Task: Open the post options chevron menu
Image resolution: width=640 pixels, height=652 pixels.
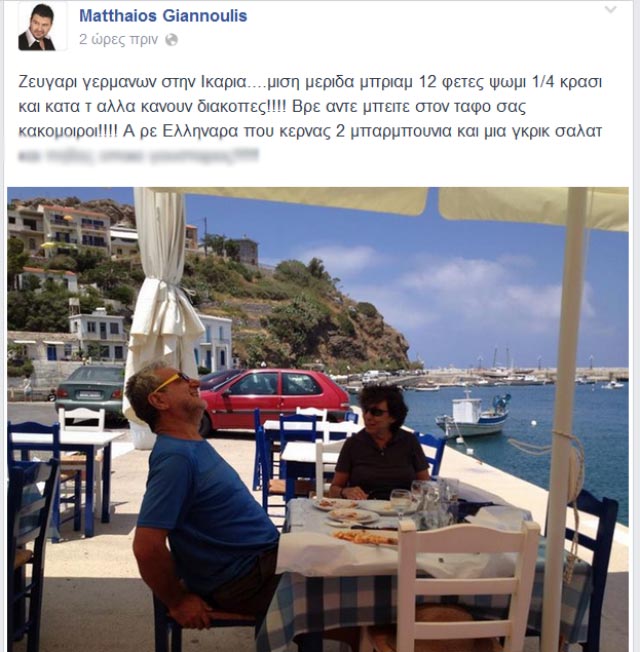Action: coord(610,9)
